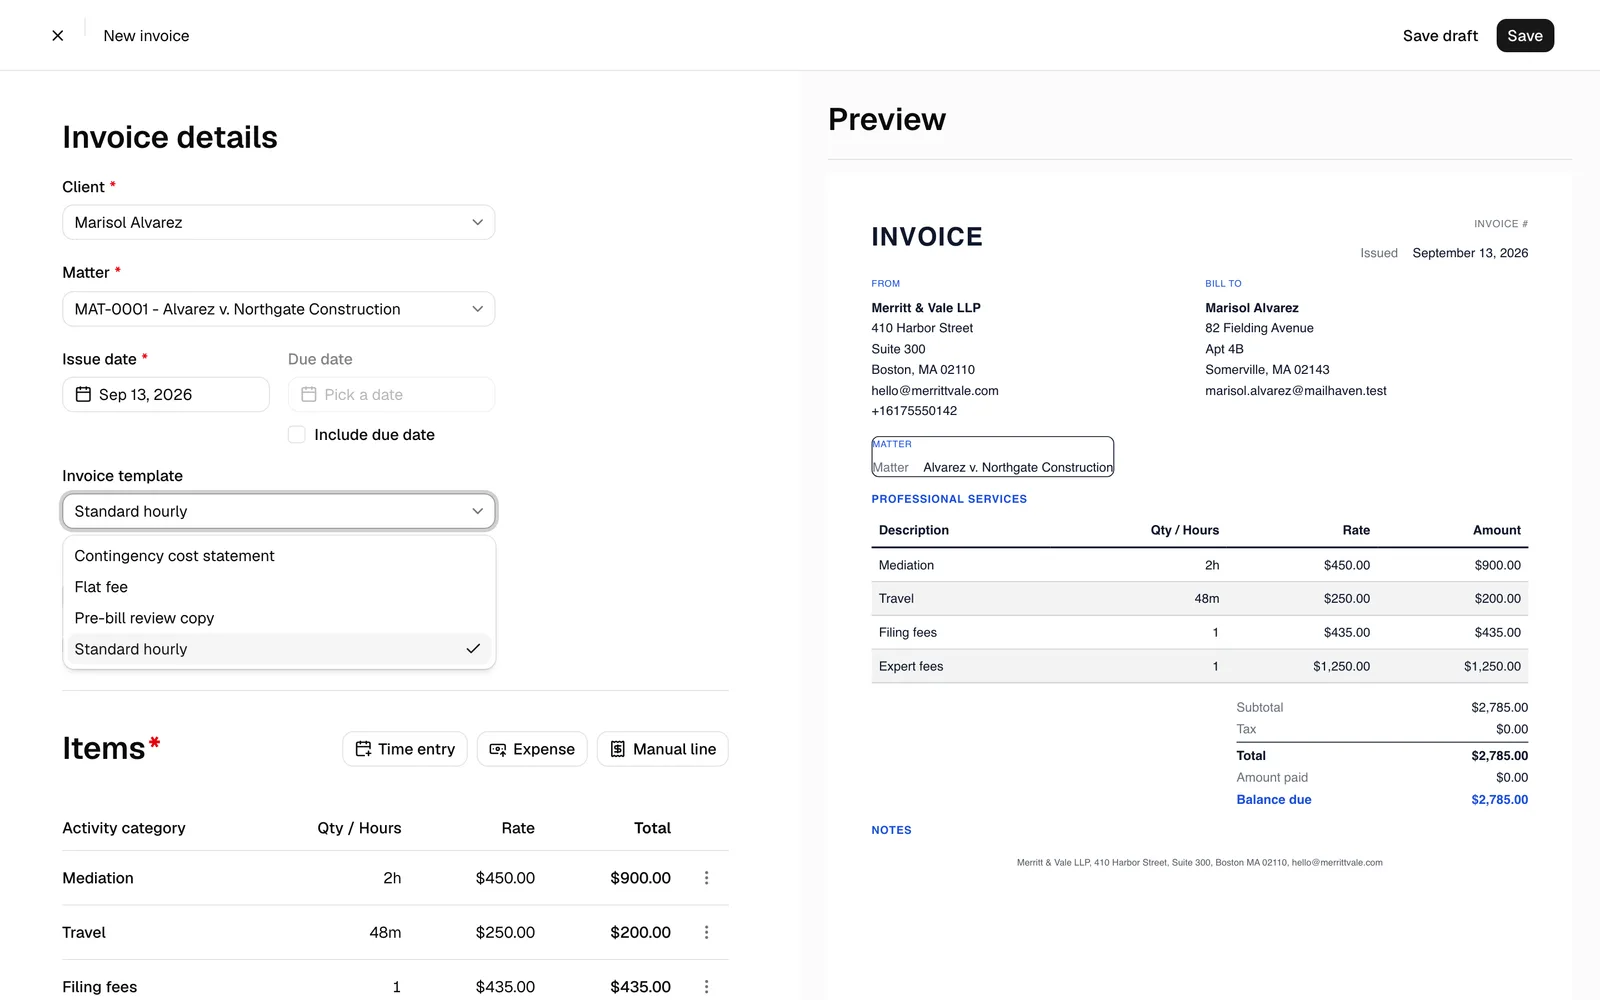The width and height of the screenshot is (1600, 1000).
Task: Click issued date September 13, 2026 in preview
Action: tap(1469, 253)
